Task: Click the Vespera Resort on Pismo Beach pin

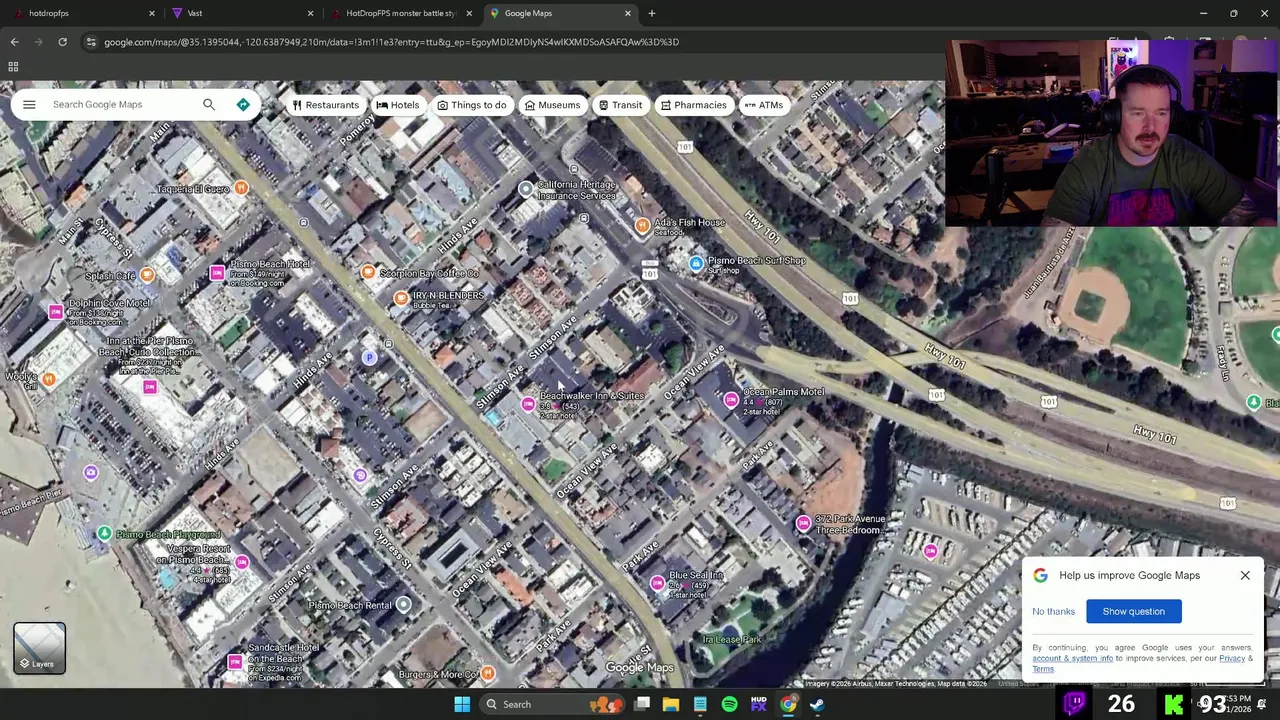Action: coord(241,562)
